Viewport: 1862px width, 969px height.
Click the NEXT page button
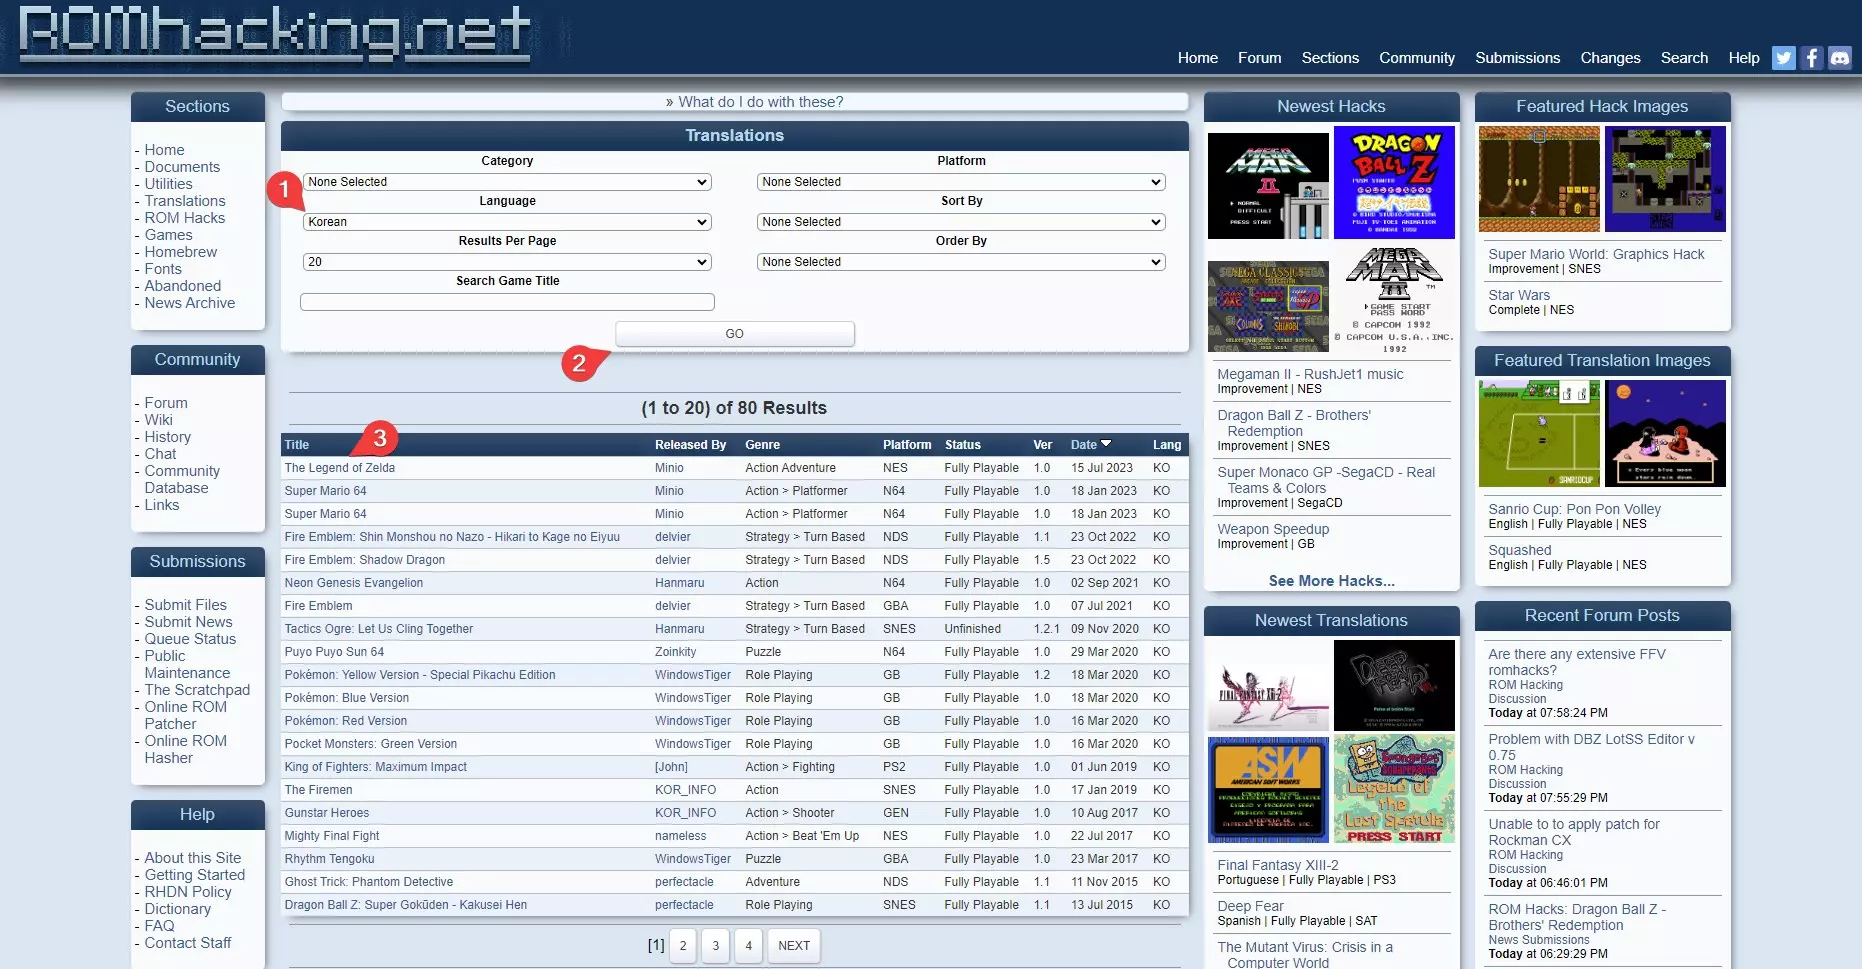[x=794, y=946]
